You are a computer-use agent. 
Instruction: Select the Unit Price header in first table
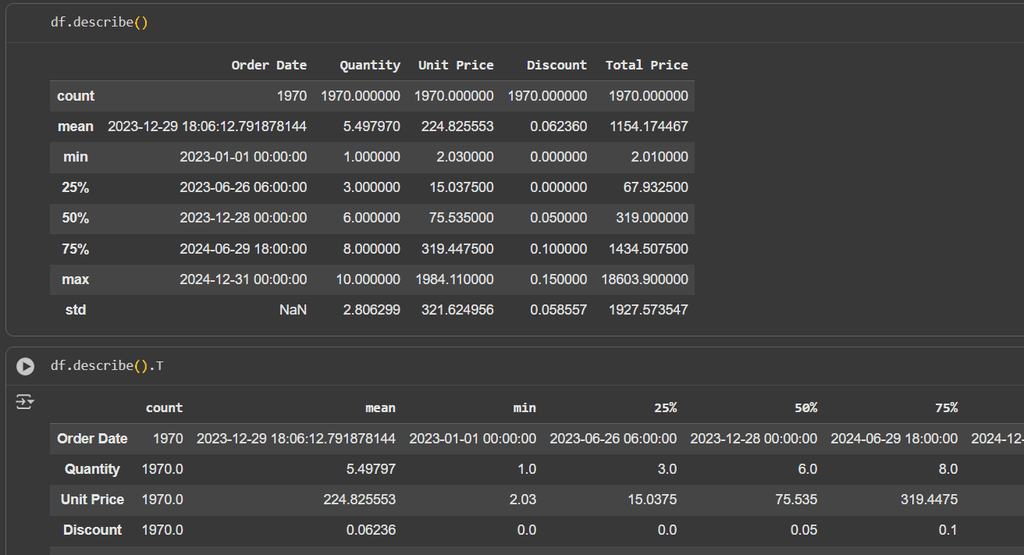point(455,65)
